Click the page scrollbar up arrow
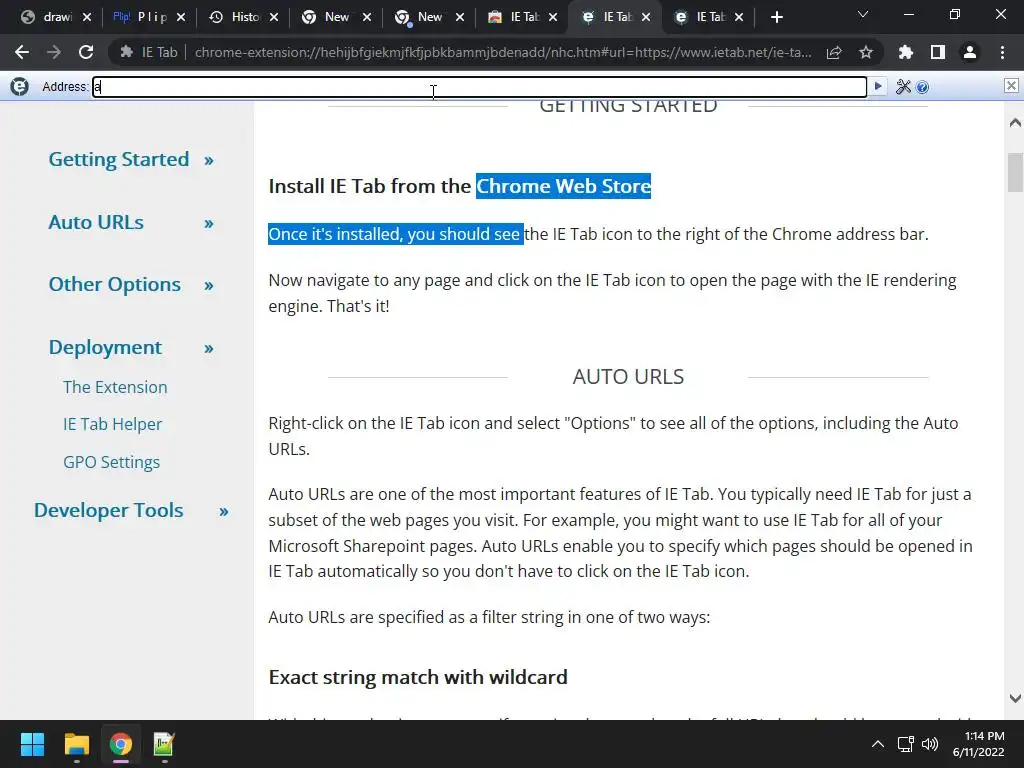The image size is (1024, 768). click(x=1015, y=123)
